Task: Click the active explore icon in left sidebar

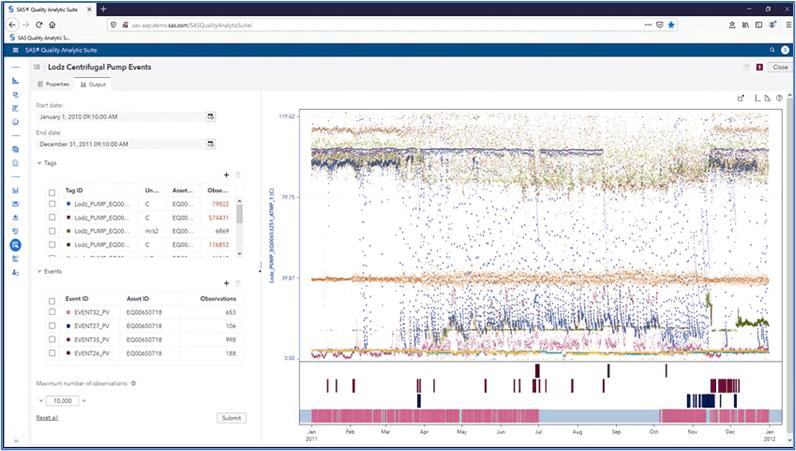Action: tap(15, 245)
